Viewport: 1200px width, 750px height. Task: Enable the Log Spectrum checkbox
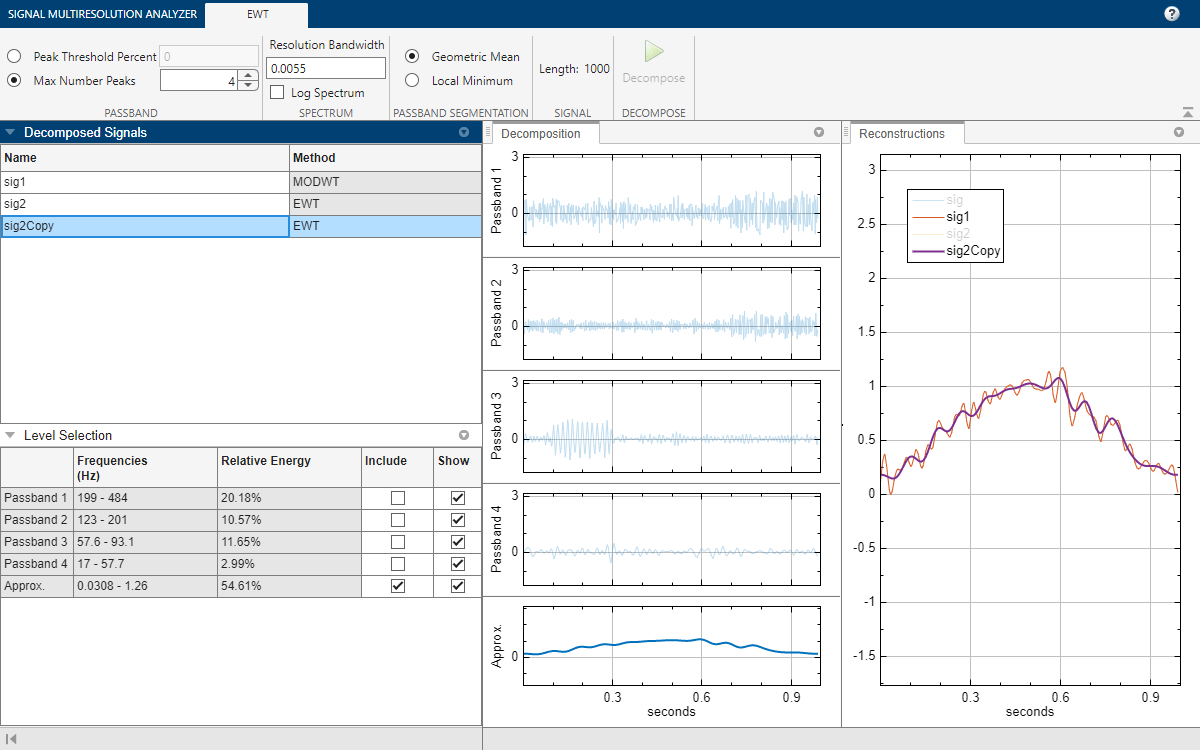pos(277,93)
